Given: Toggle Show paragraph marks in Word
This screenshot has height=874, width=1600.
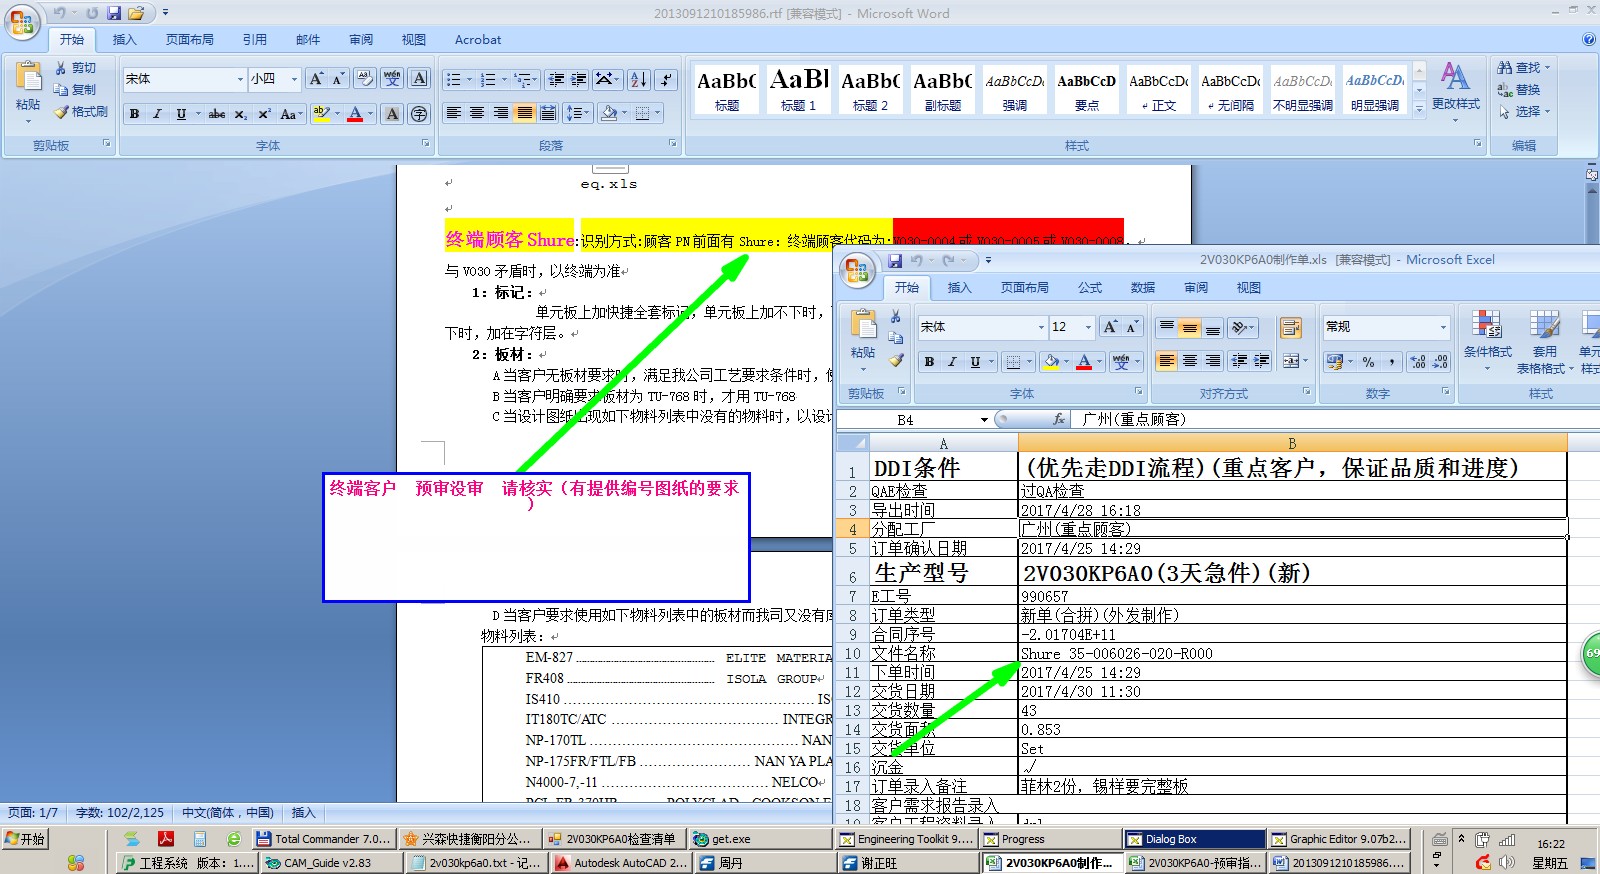Looking at the screenshot, I should point(667,79).
